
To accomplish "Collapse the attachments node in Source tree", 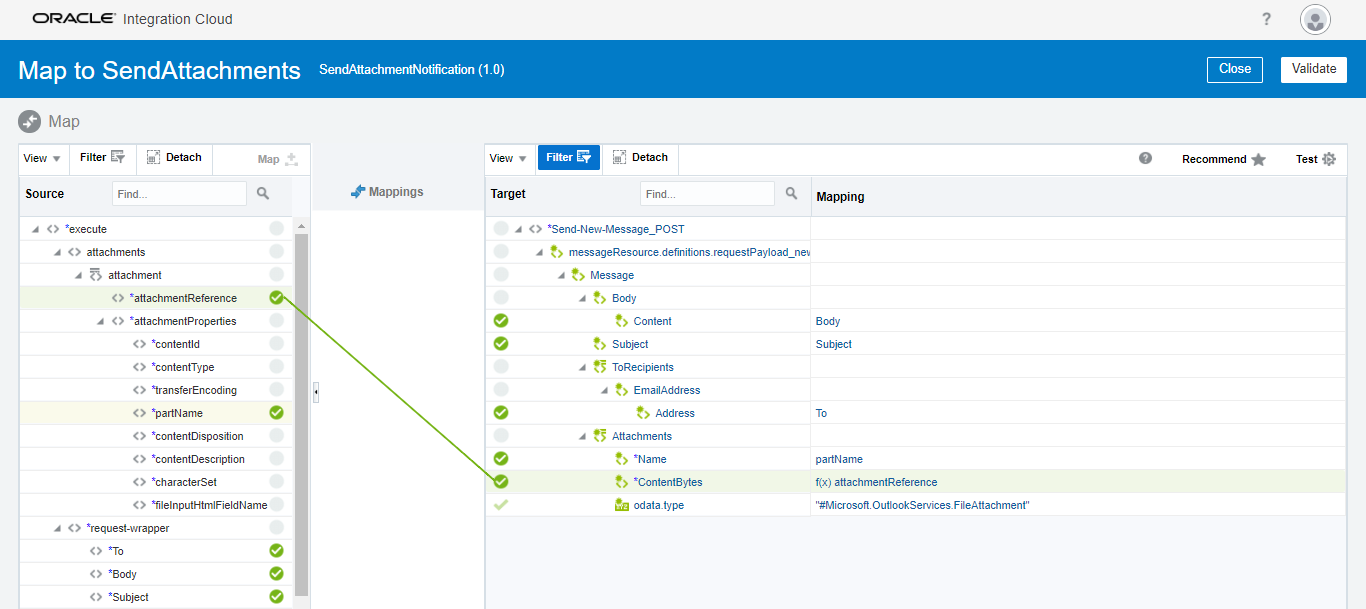I will (58, 252).
